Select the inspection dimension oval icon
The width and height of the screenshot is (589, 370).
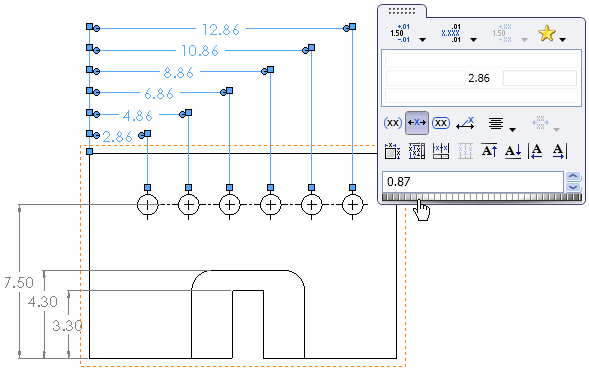click(x=441, y=123)
